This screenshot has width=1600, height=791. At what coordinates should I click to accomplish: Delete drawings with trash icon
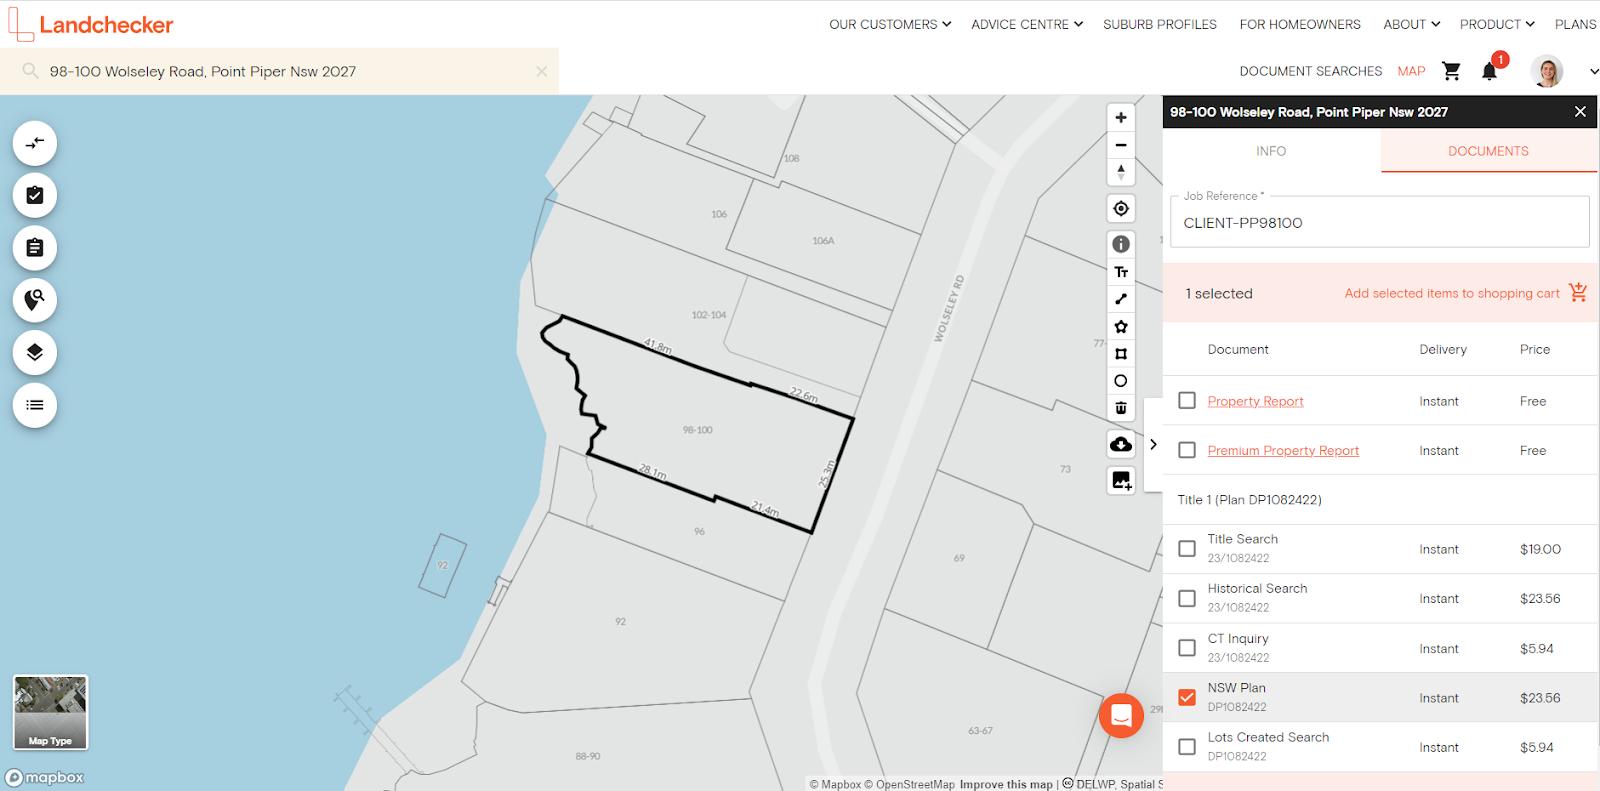(1121, 407)
